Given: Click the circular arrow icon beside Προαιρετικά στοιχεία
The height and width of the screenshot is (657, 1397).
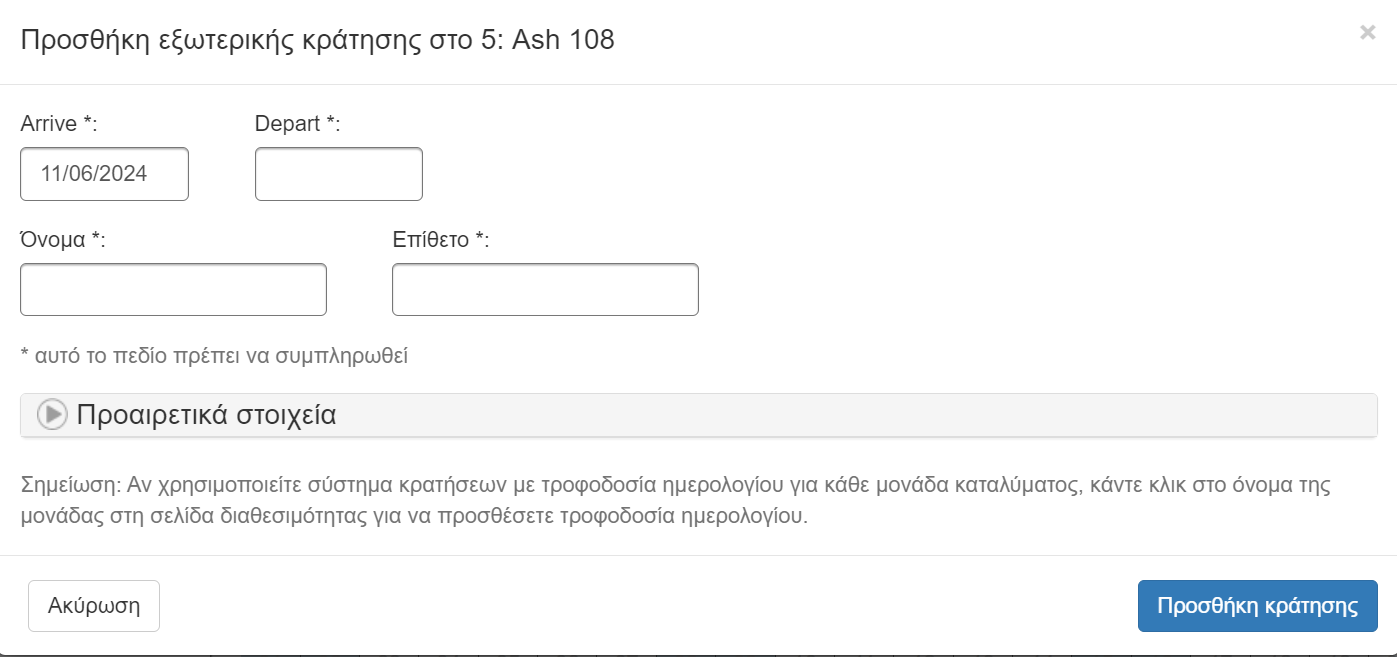Looking at the screenshot, I should [52, 415].
